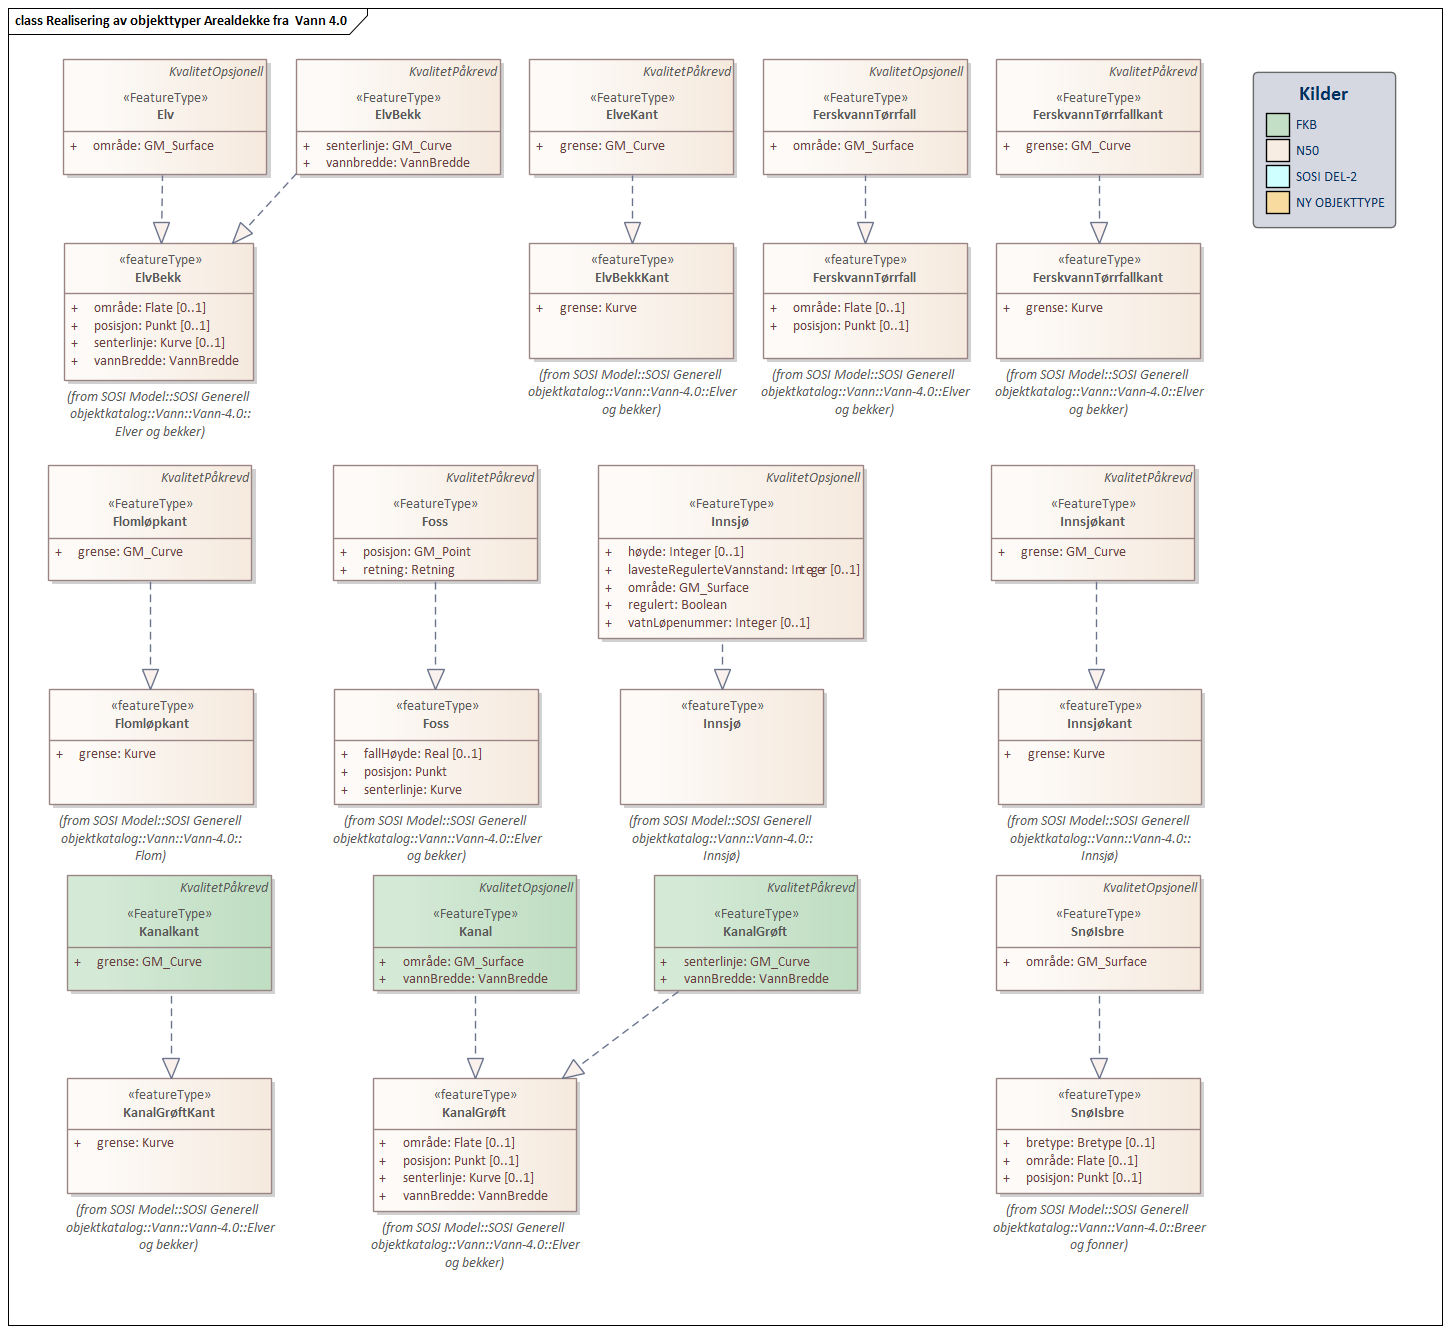The image size is (1451, 1333).
Task: Click 'lavesteRegulerteVannstand' attribute in Innsjø
Action: 744,570
